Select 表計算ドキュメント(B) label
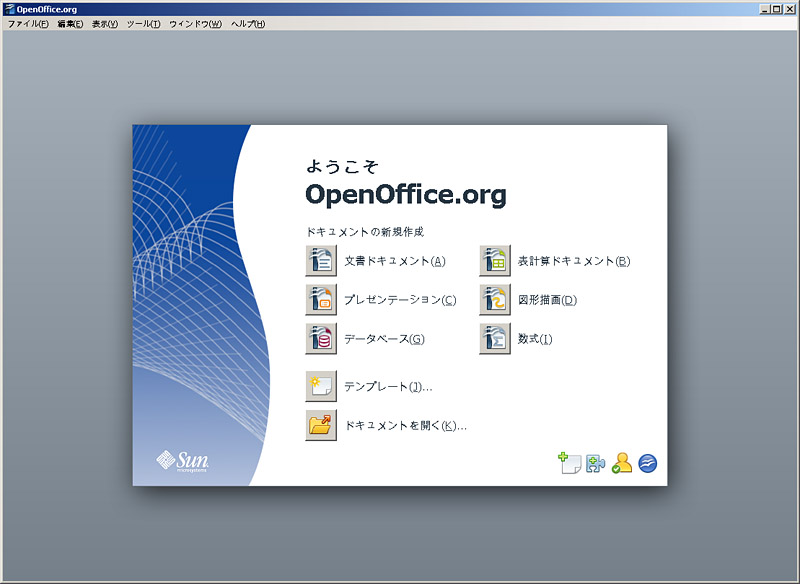The height and width of the screenshot is (584, 800). (x=574, y=261)
